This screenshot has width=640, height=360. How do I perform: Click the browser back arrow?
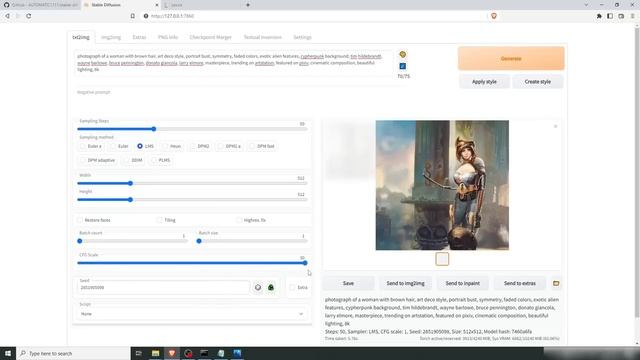click(x=7, y=16)
